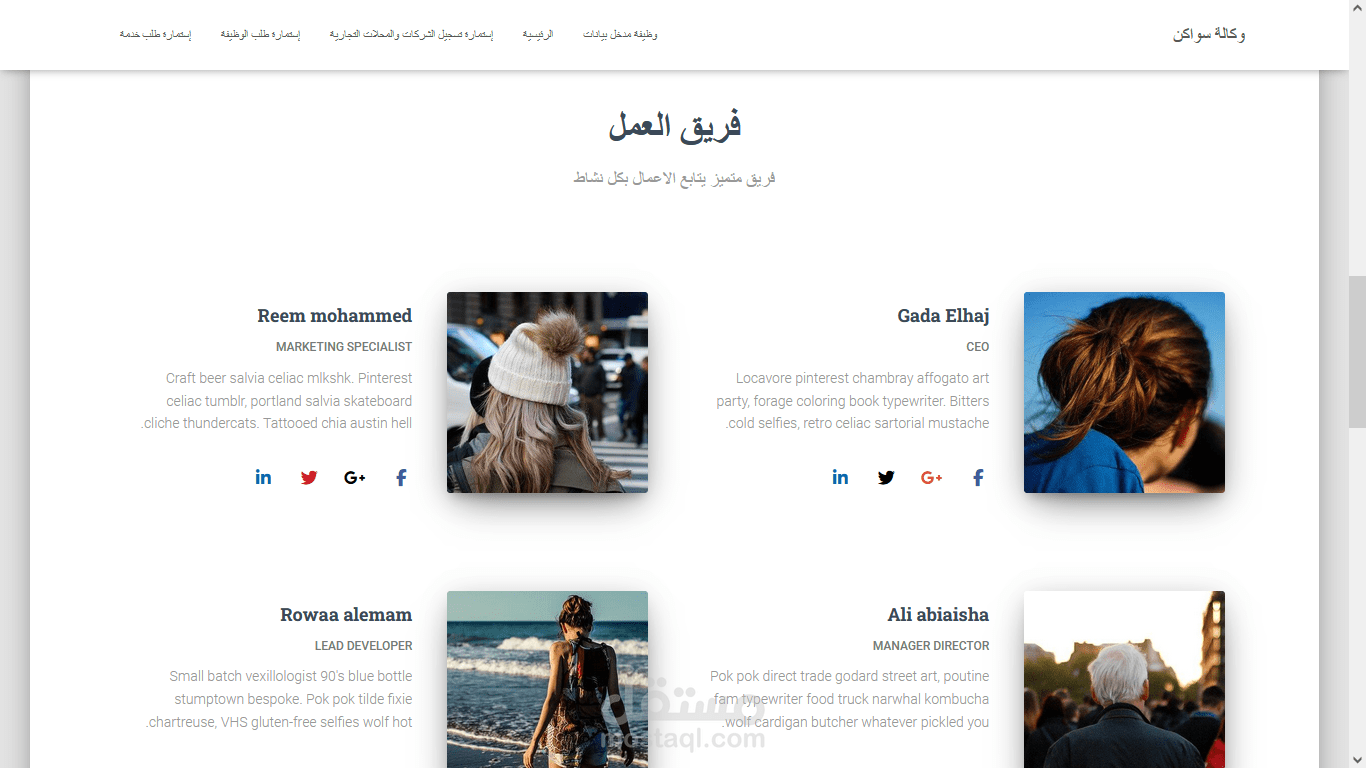
Task: Open Gada Elhaj's Google Plus icon
Action: tap(932, 478)
